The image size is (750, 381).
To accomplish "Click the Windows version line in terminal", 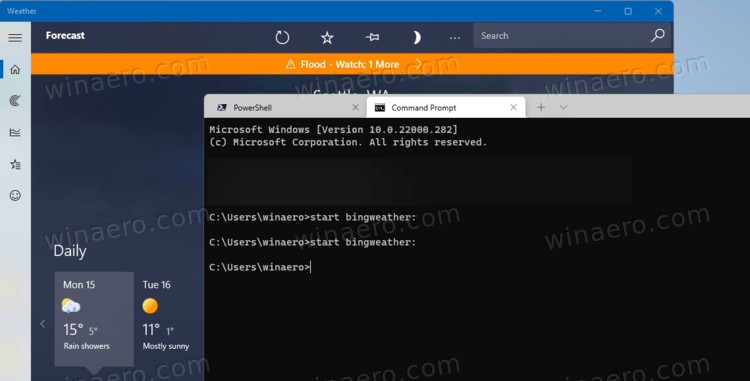I will point(333,130).
